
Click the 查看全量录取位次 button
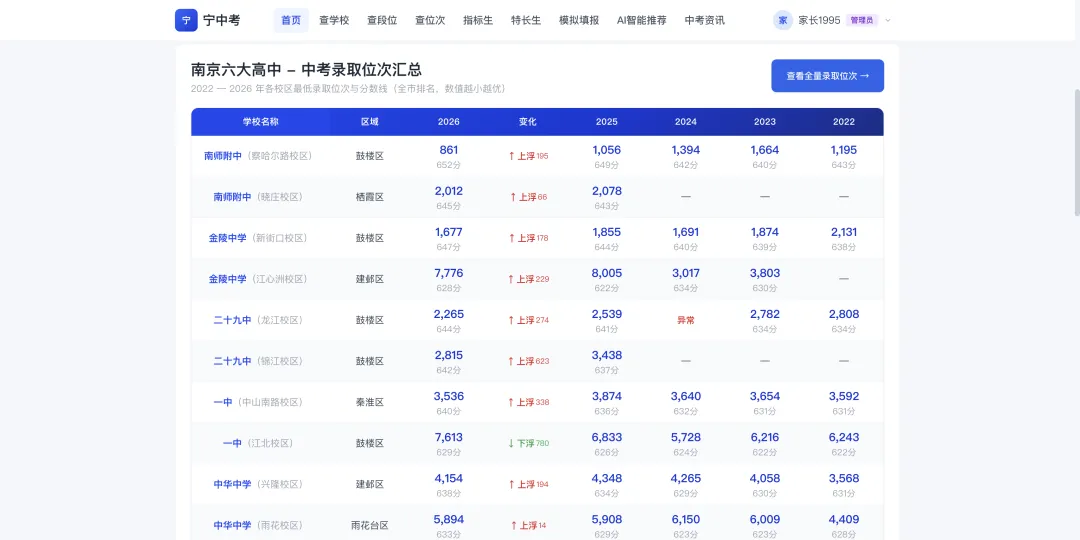[827, 76]
